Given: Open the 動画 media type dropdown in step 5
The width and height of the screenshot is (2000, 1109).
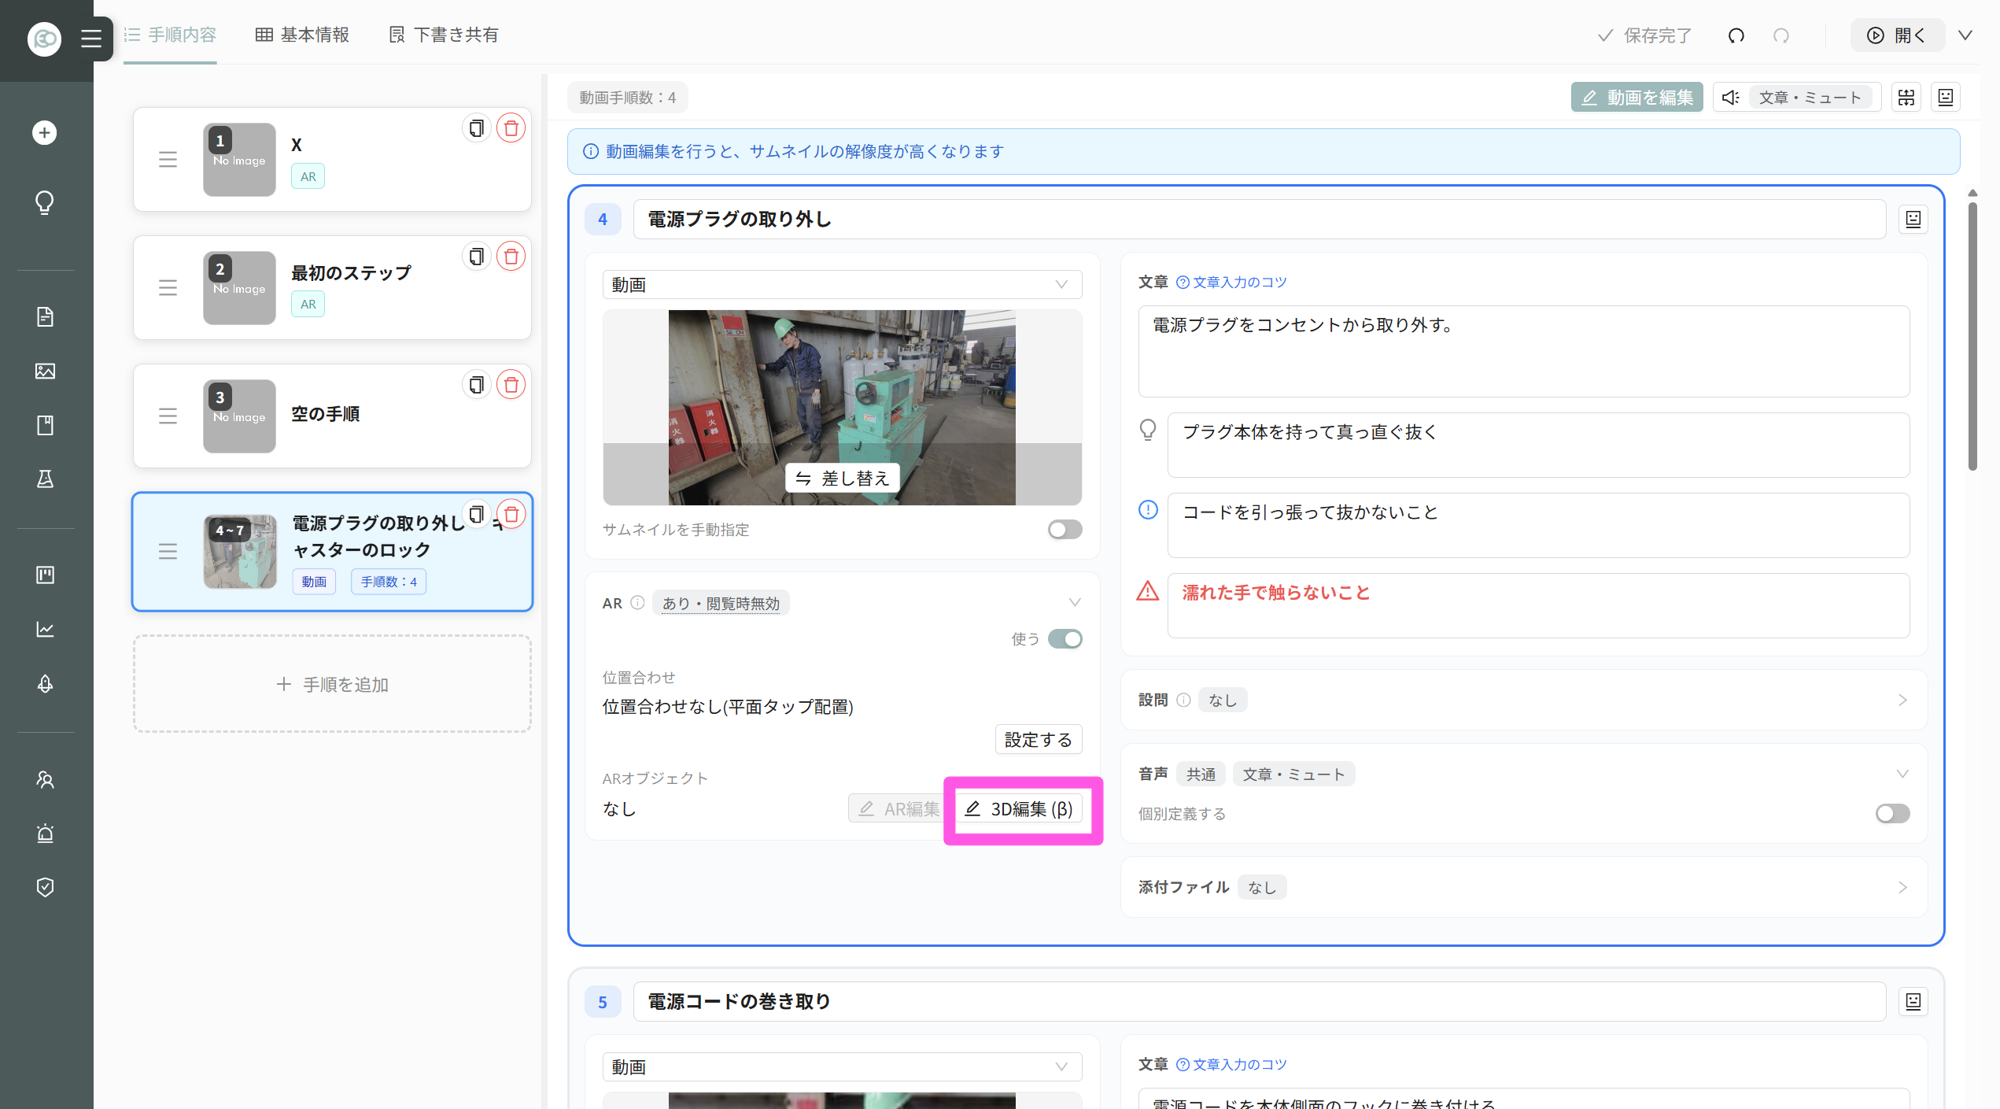Looking at the screenshot, I should pyautogui.click(x=842, y=1067).
